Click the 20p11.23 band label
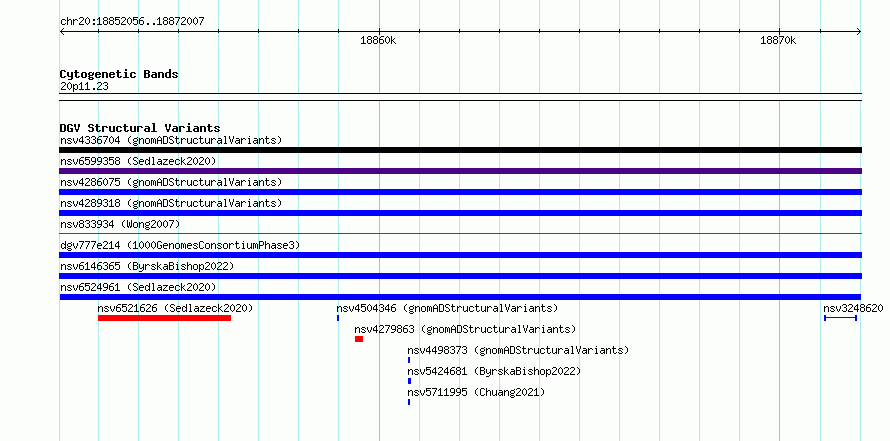This screenshot has width=890, height=441. tap(84, 87)
